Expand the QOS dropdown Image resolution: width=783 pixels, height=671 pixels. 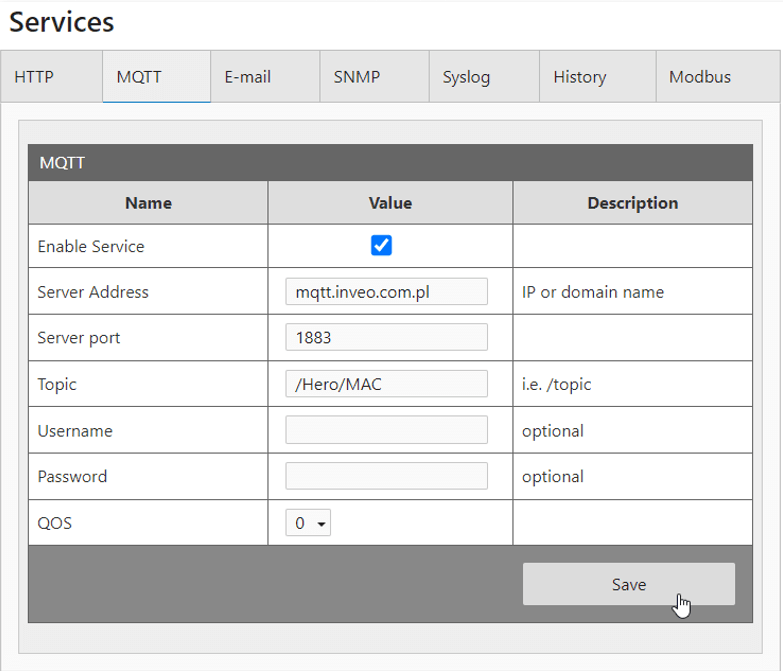coord(308,523)
